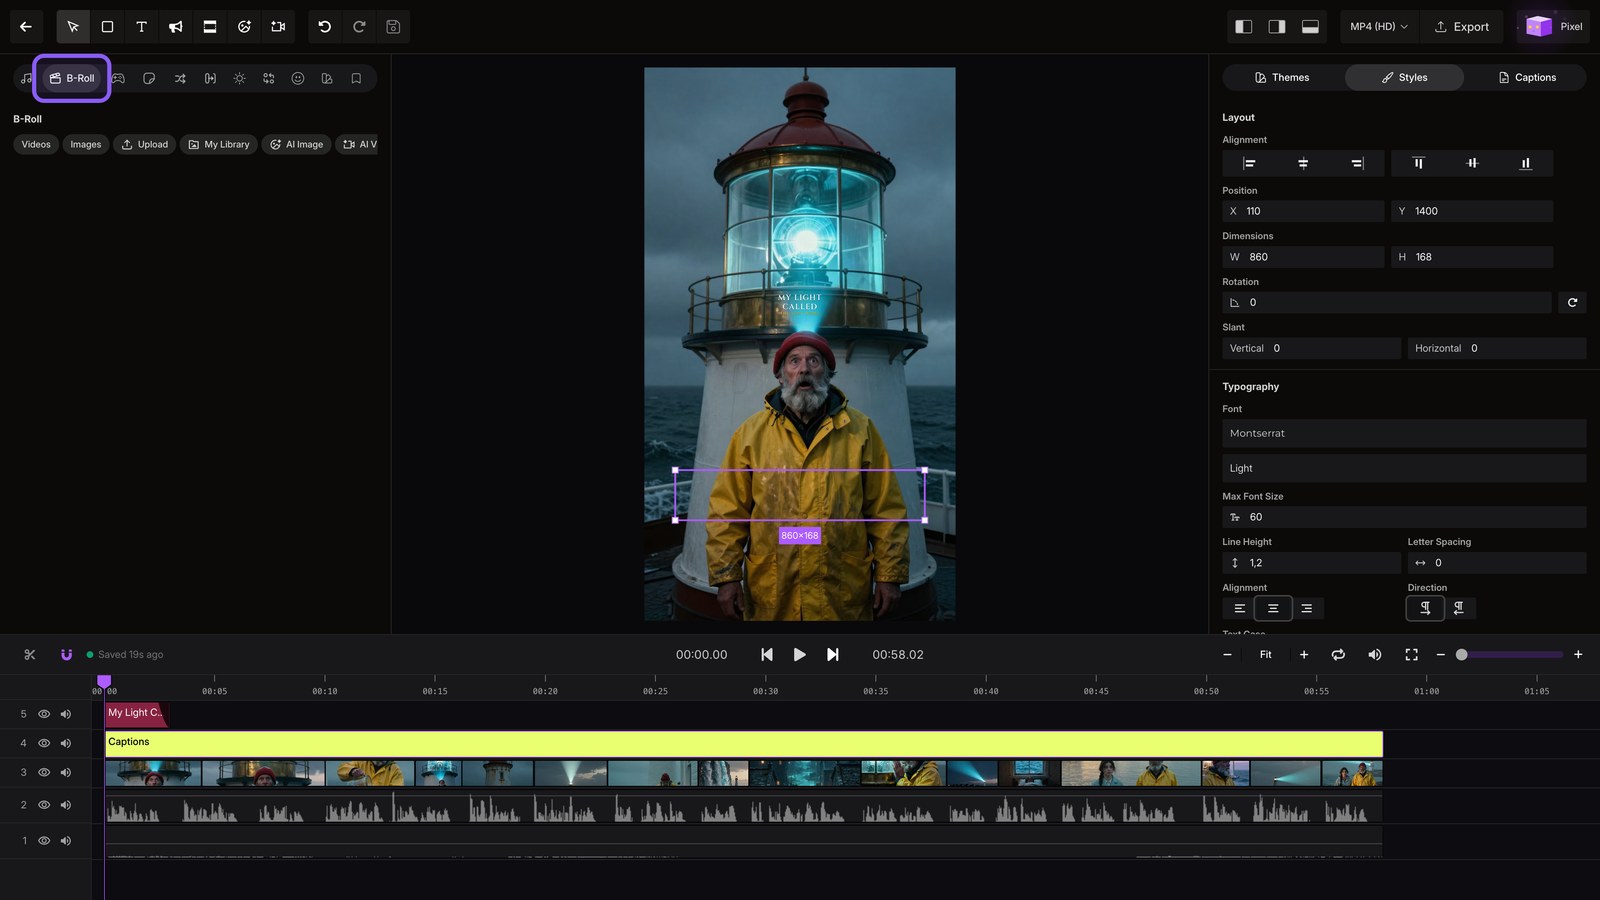Screen dimensions: 1600x900
Task: Mute track 3 speaker icon
Action: 66,773
